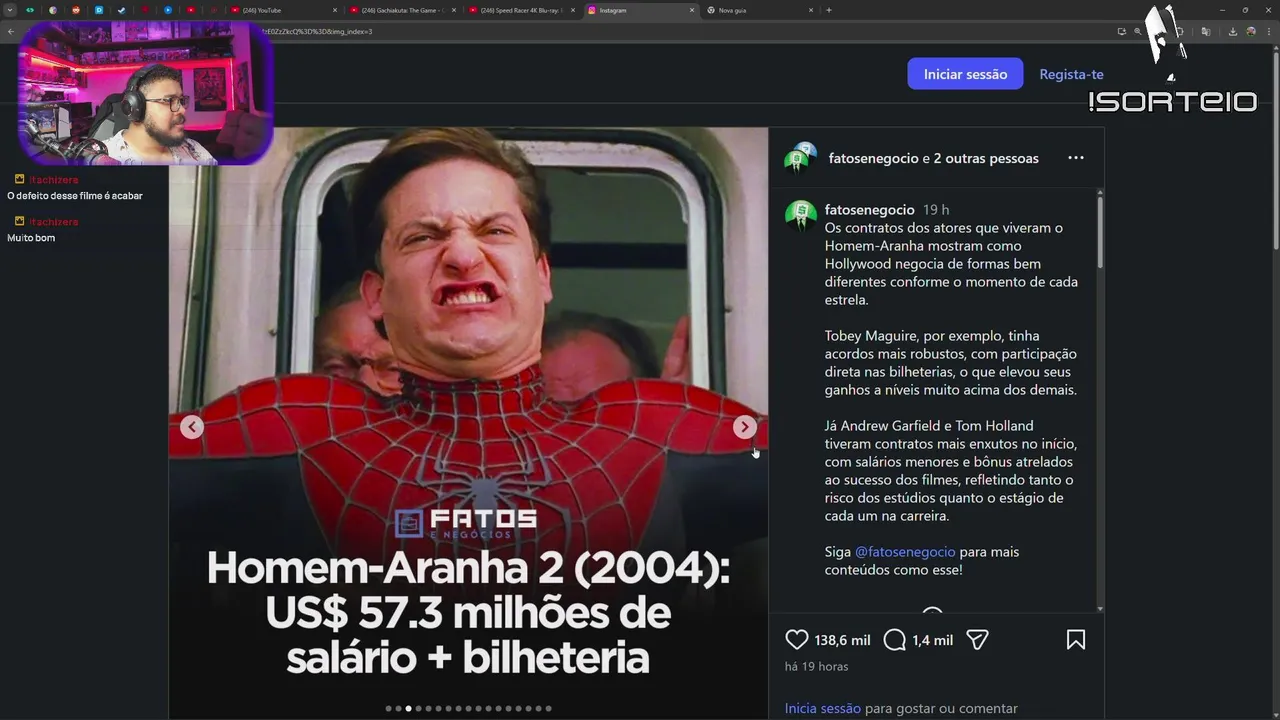The image size is (1280, 720).
Task: Like the post with the heart icon
Action: 797,640
